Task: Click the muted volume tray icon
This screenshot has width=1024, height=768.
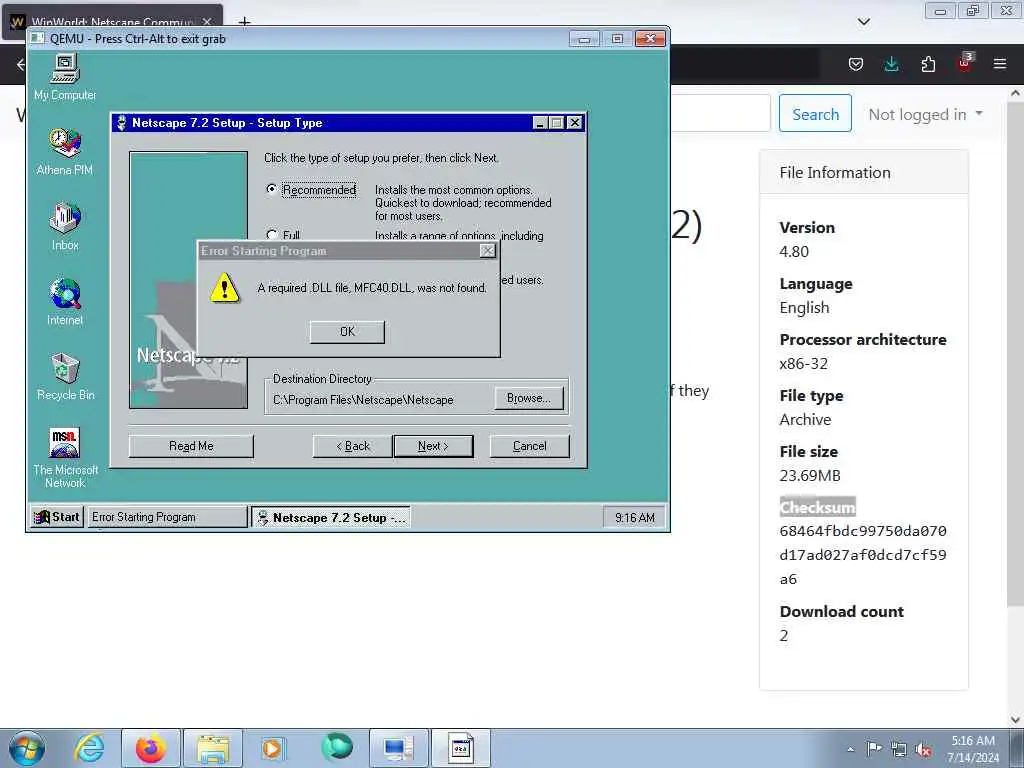Action: 923,750
